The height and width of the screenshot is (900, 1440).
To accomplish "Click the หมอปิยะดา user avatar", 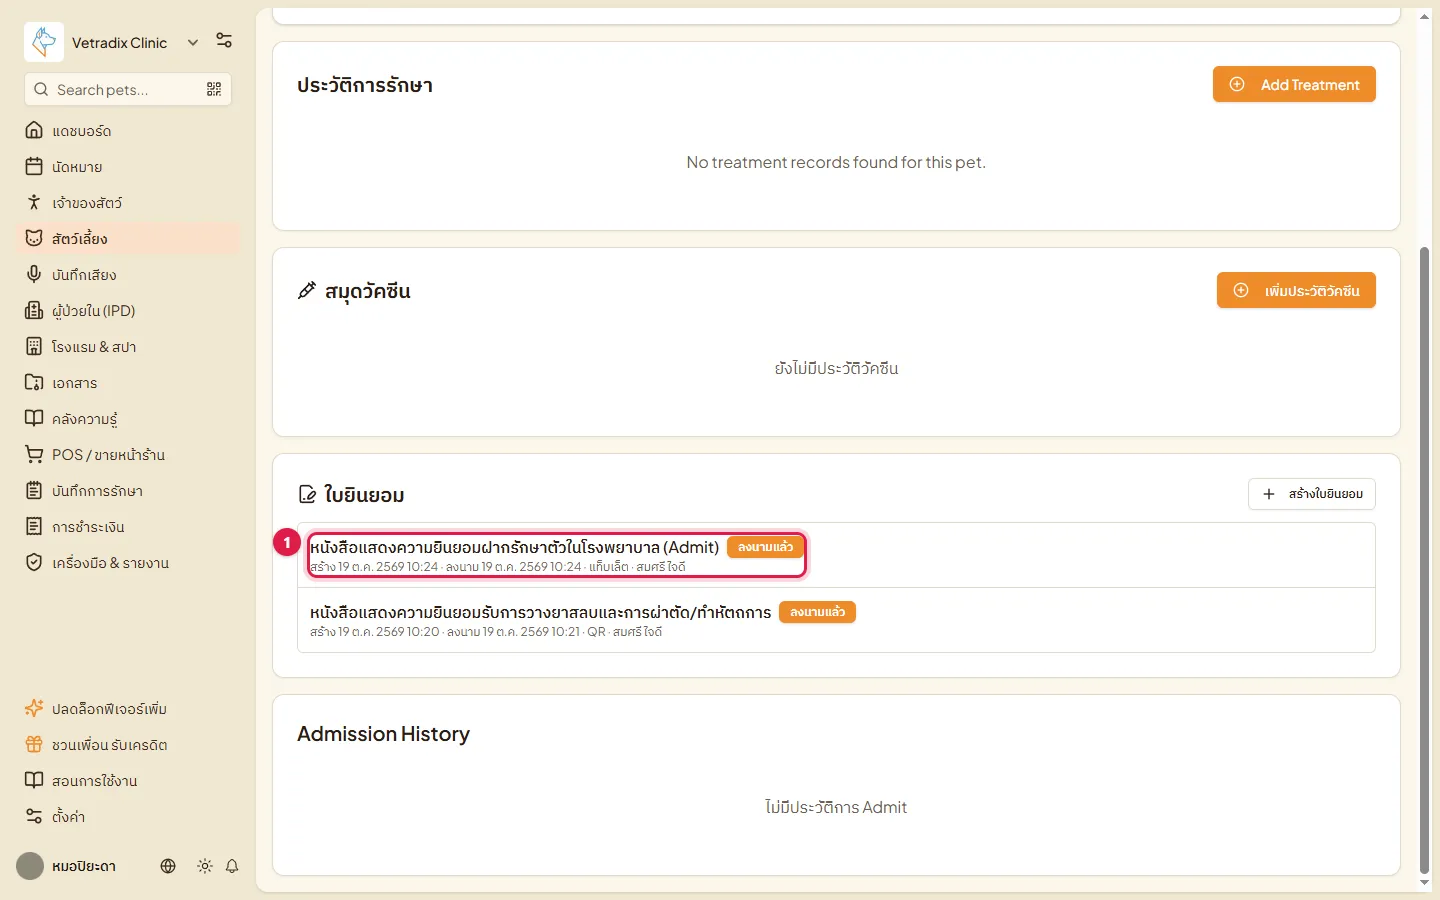I will click(30, 866).
